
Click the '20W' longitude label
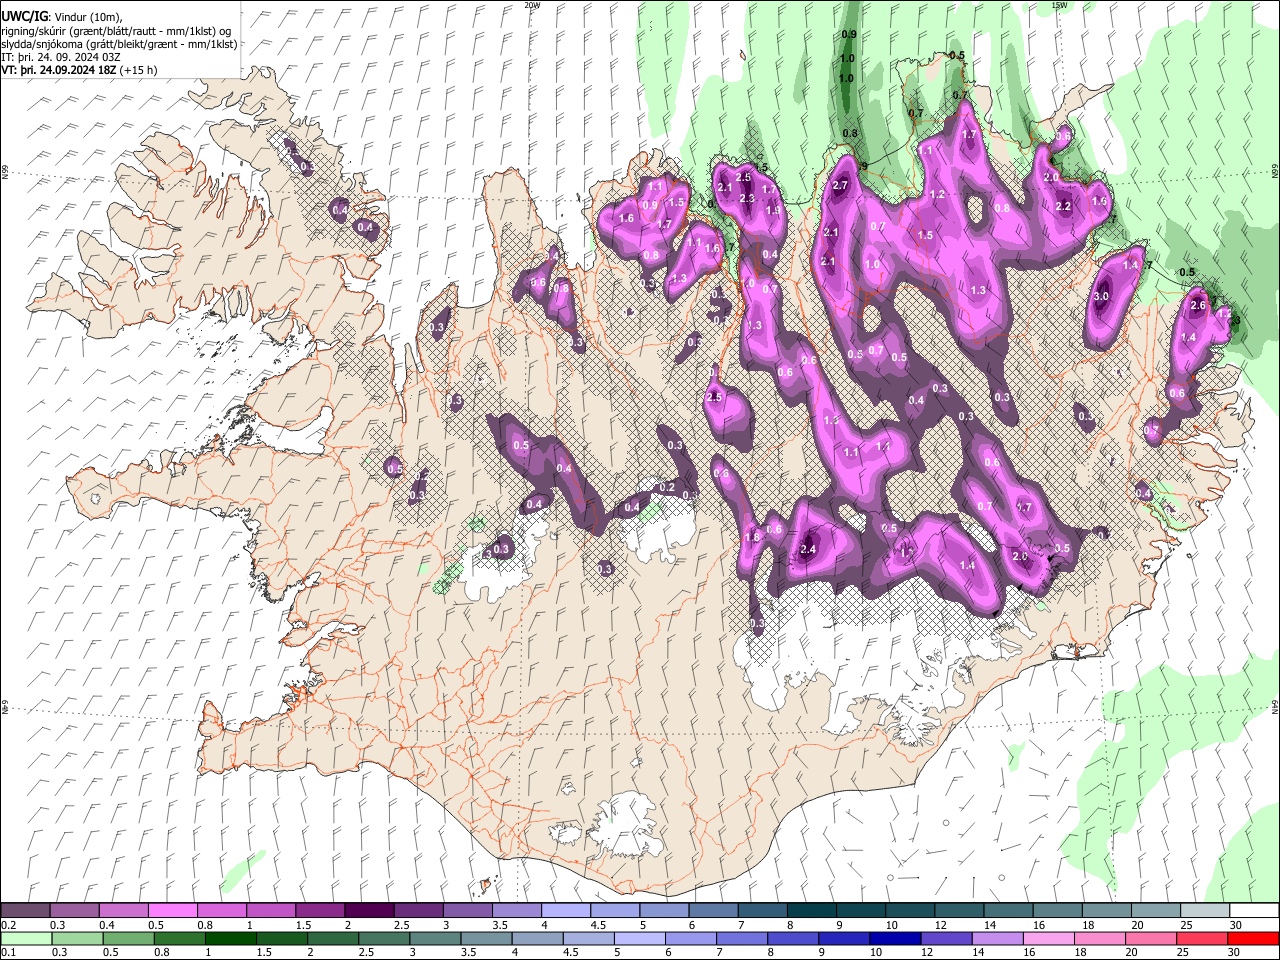[x=532, y=5]
